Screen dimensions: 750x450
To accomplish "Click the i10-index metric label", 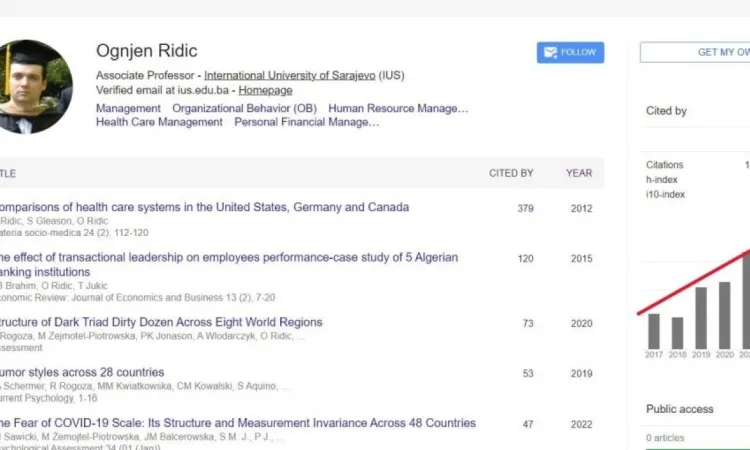I will [665, 195].
